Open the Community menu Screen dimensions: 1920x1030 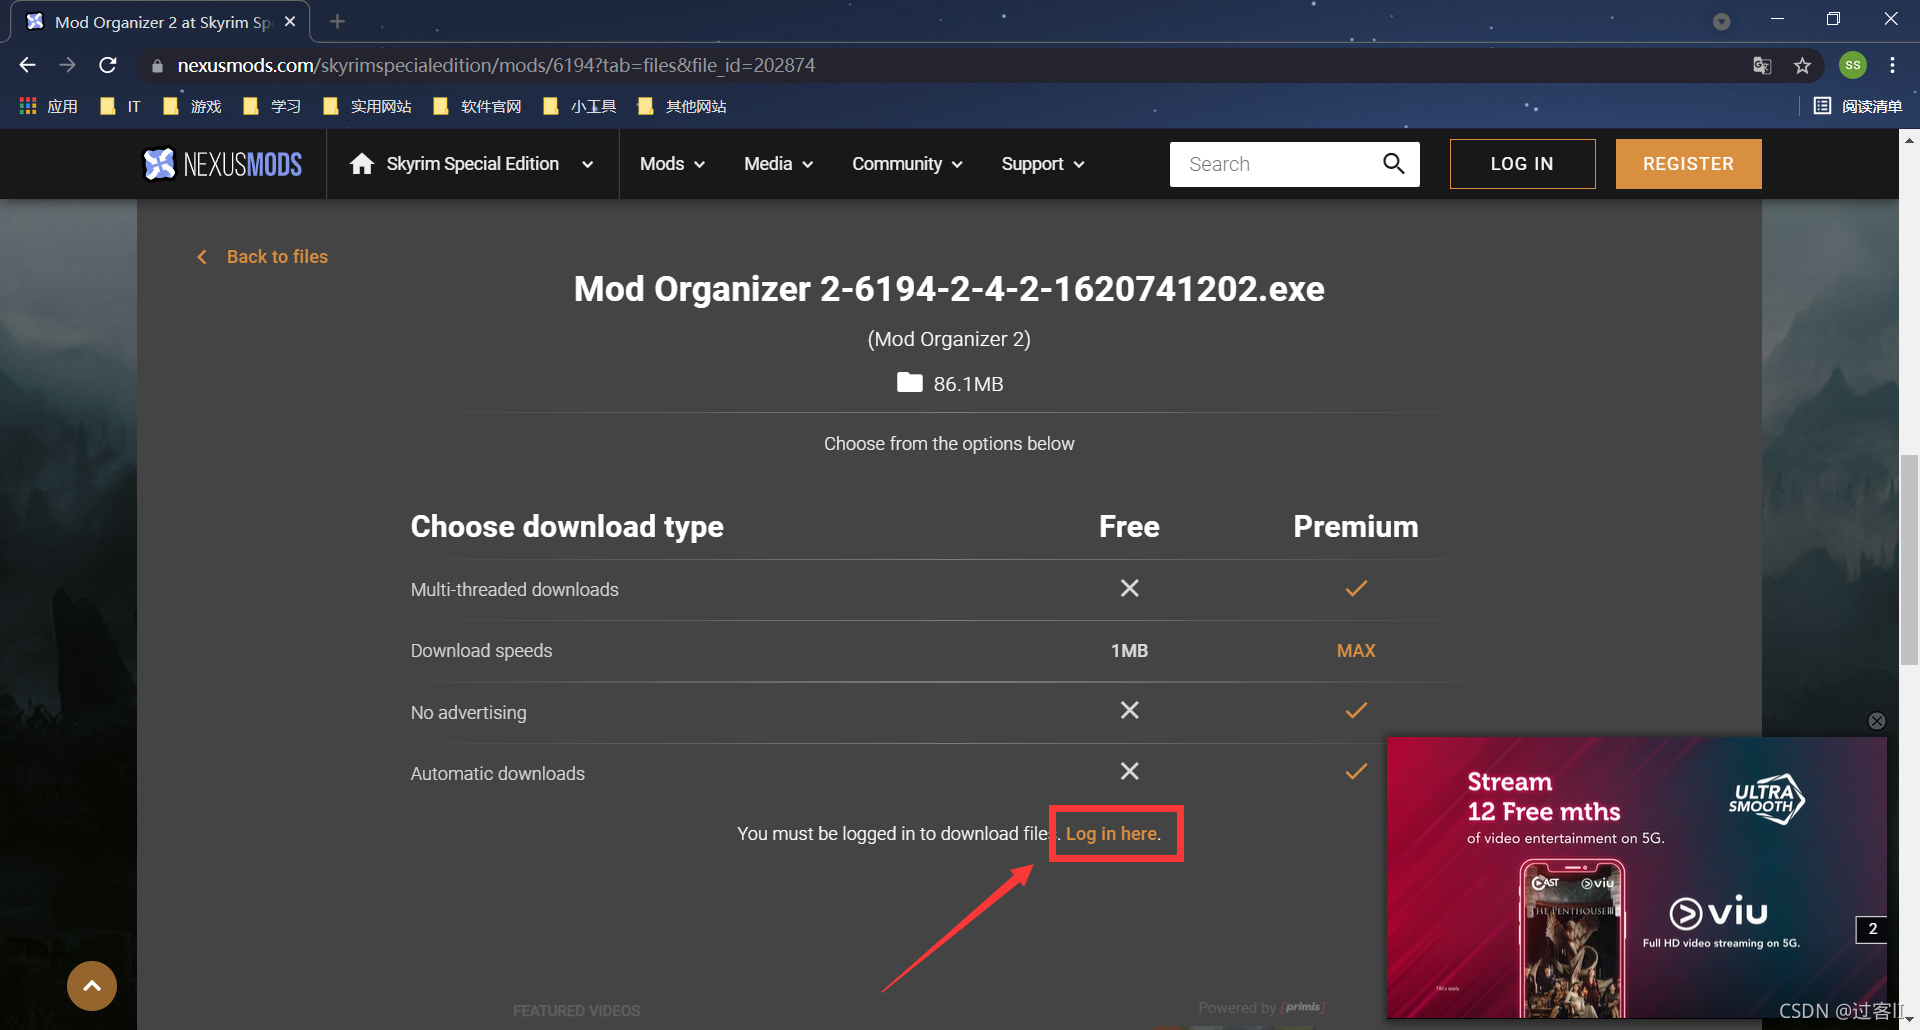point(907,164)
